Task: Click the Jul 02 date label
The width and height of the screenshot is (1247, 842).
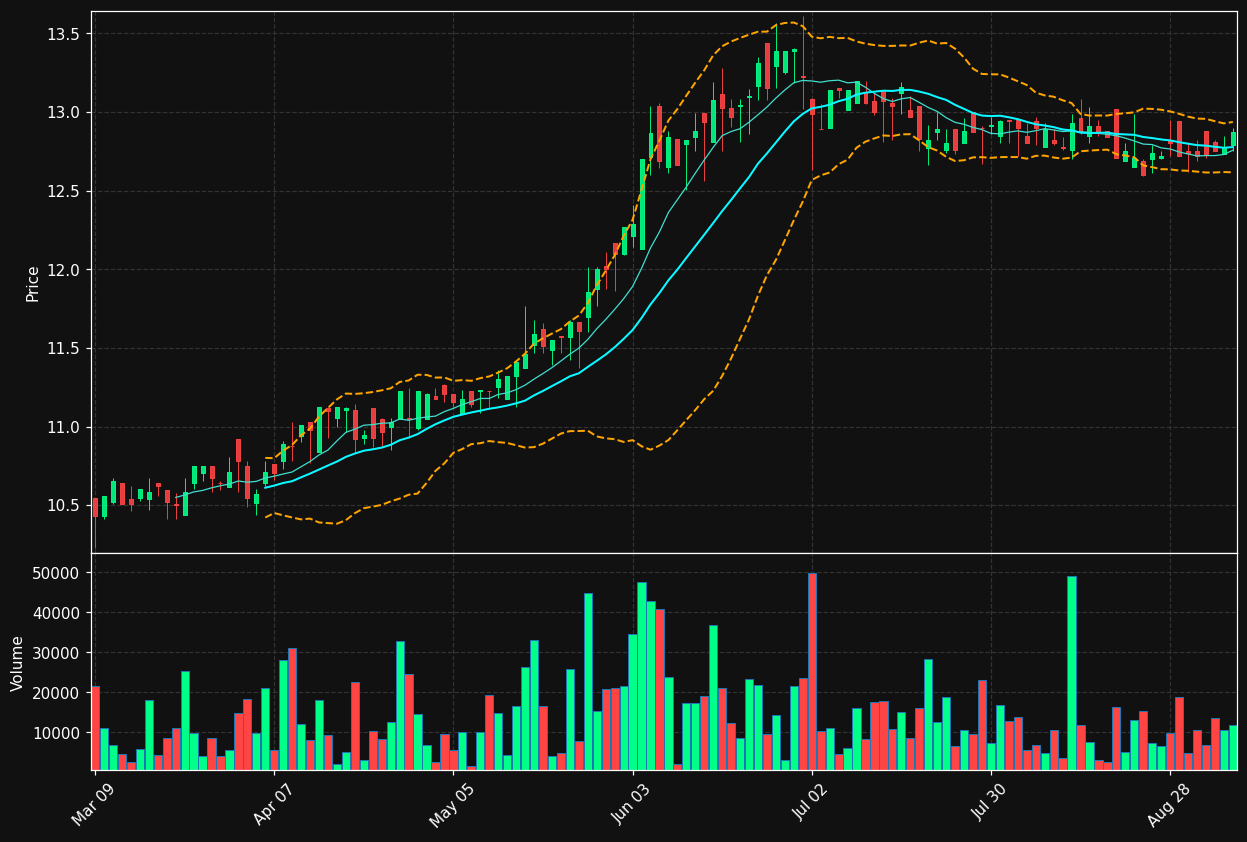Action: [x=809, y=805]
